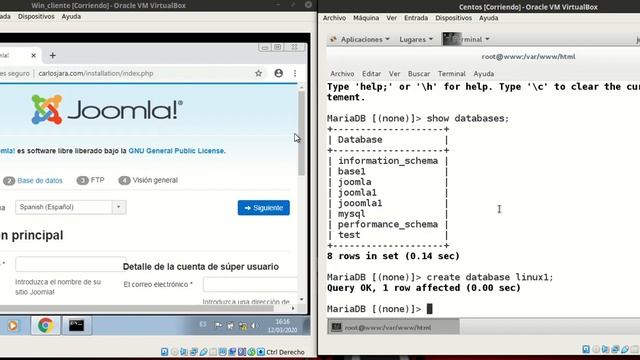The image size is (640, 360).
Task: Switch to FTP step tab
Action: [90, 180]
